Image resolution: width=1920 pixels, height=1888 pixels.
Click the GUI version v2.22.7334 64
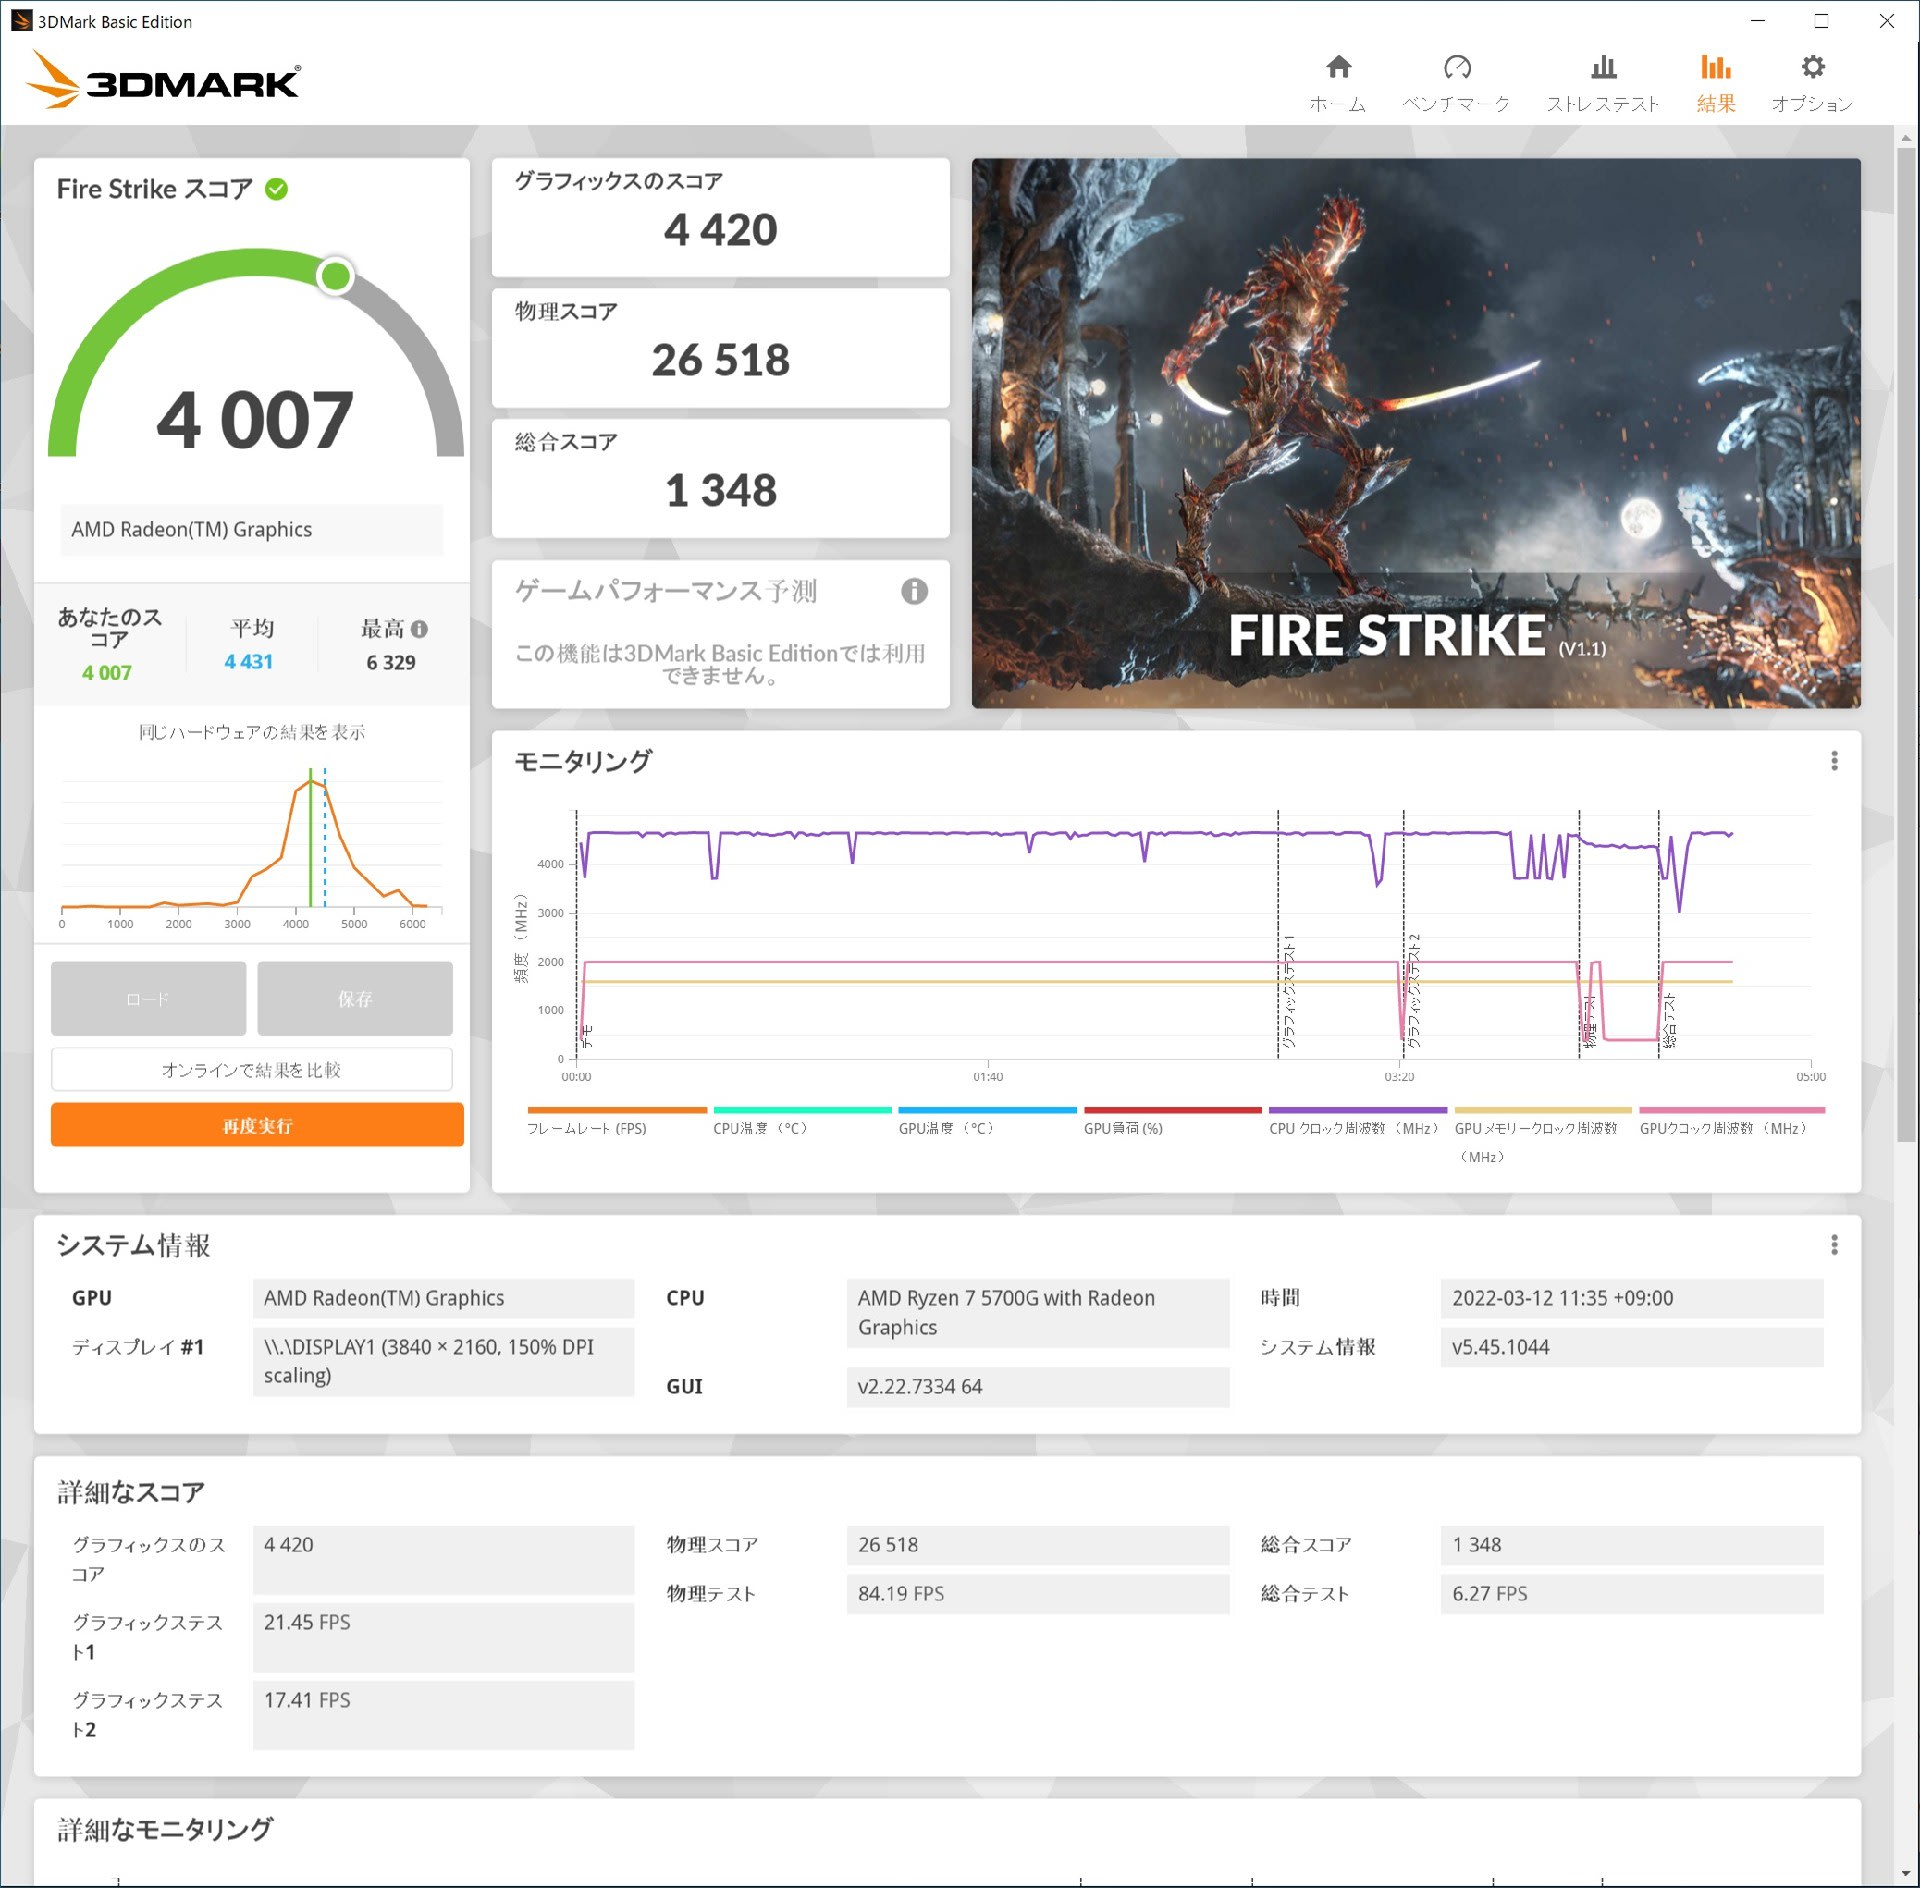(1037, 1386)
